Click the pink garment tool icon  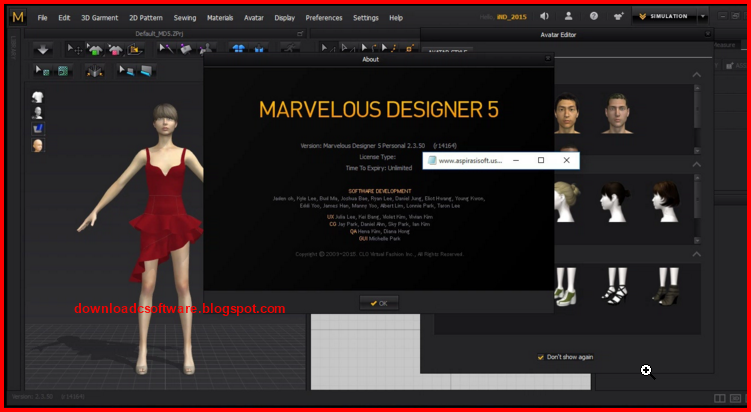point(115,49)
